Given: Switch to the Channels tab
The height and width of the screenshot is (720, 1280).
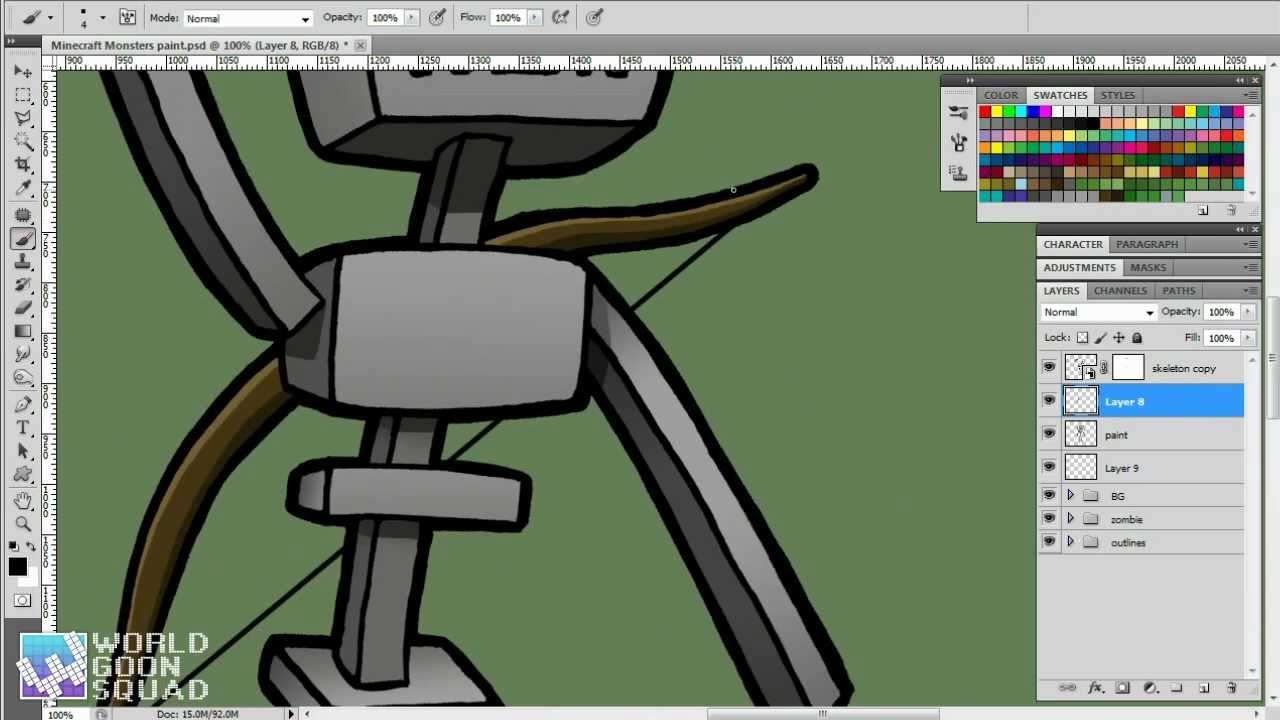Looking at the screenshot, I should [x=1120, y=290].
